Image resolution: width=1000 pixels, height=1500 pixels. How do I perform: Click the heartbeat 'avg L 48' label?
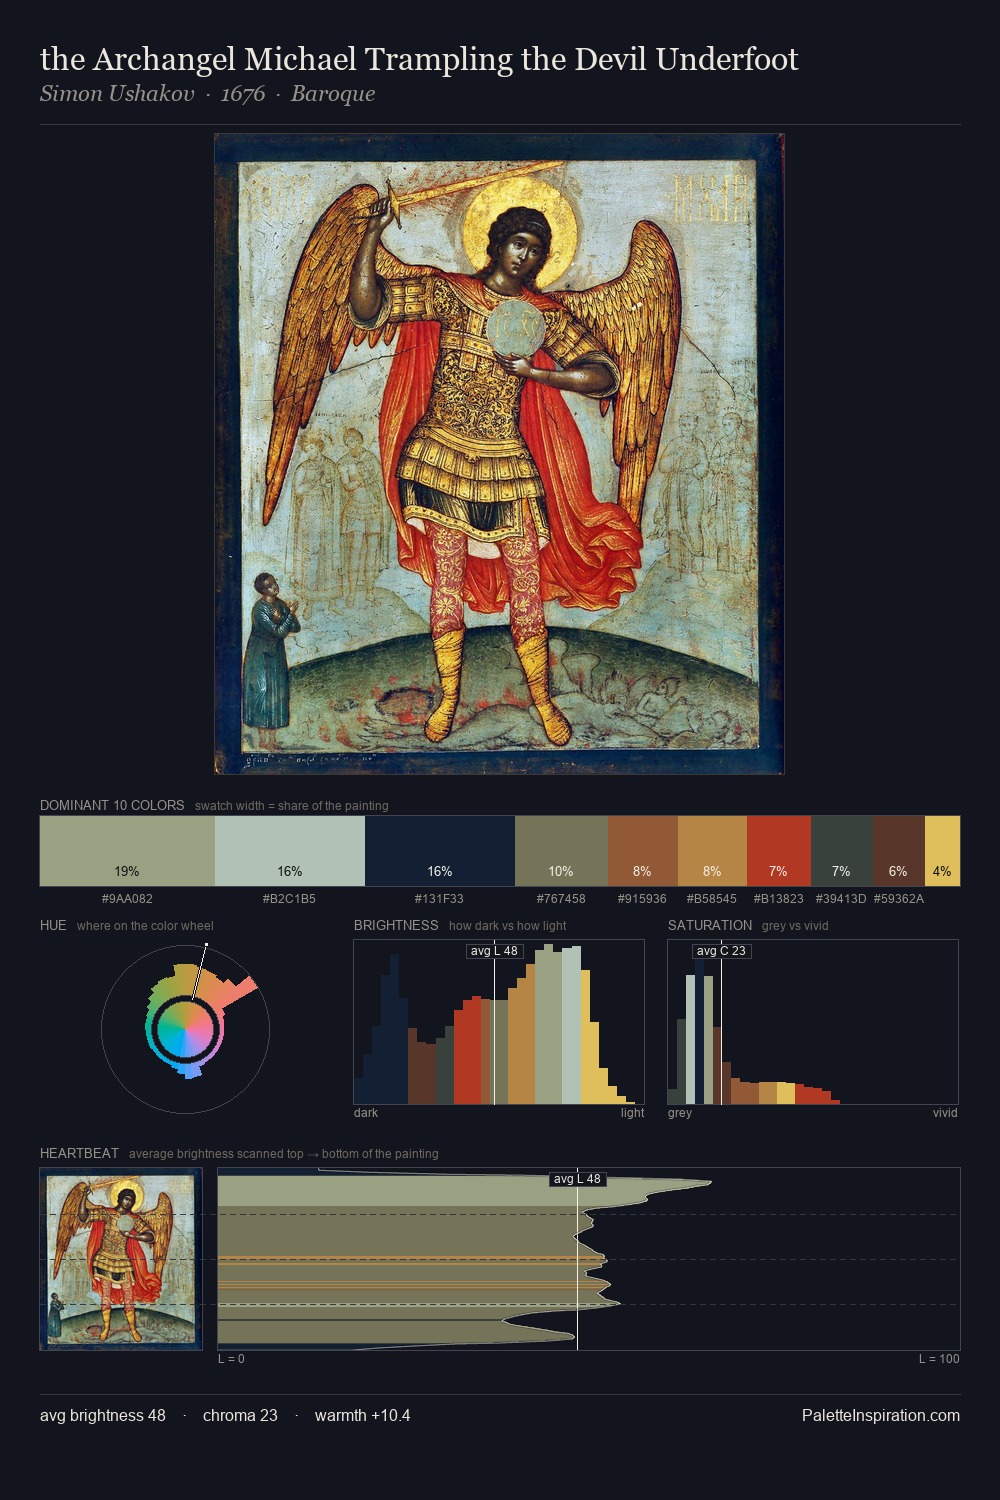pos(578,1179)
